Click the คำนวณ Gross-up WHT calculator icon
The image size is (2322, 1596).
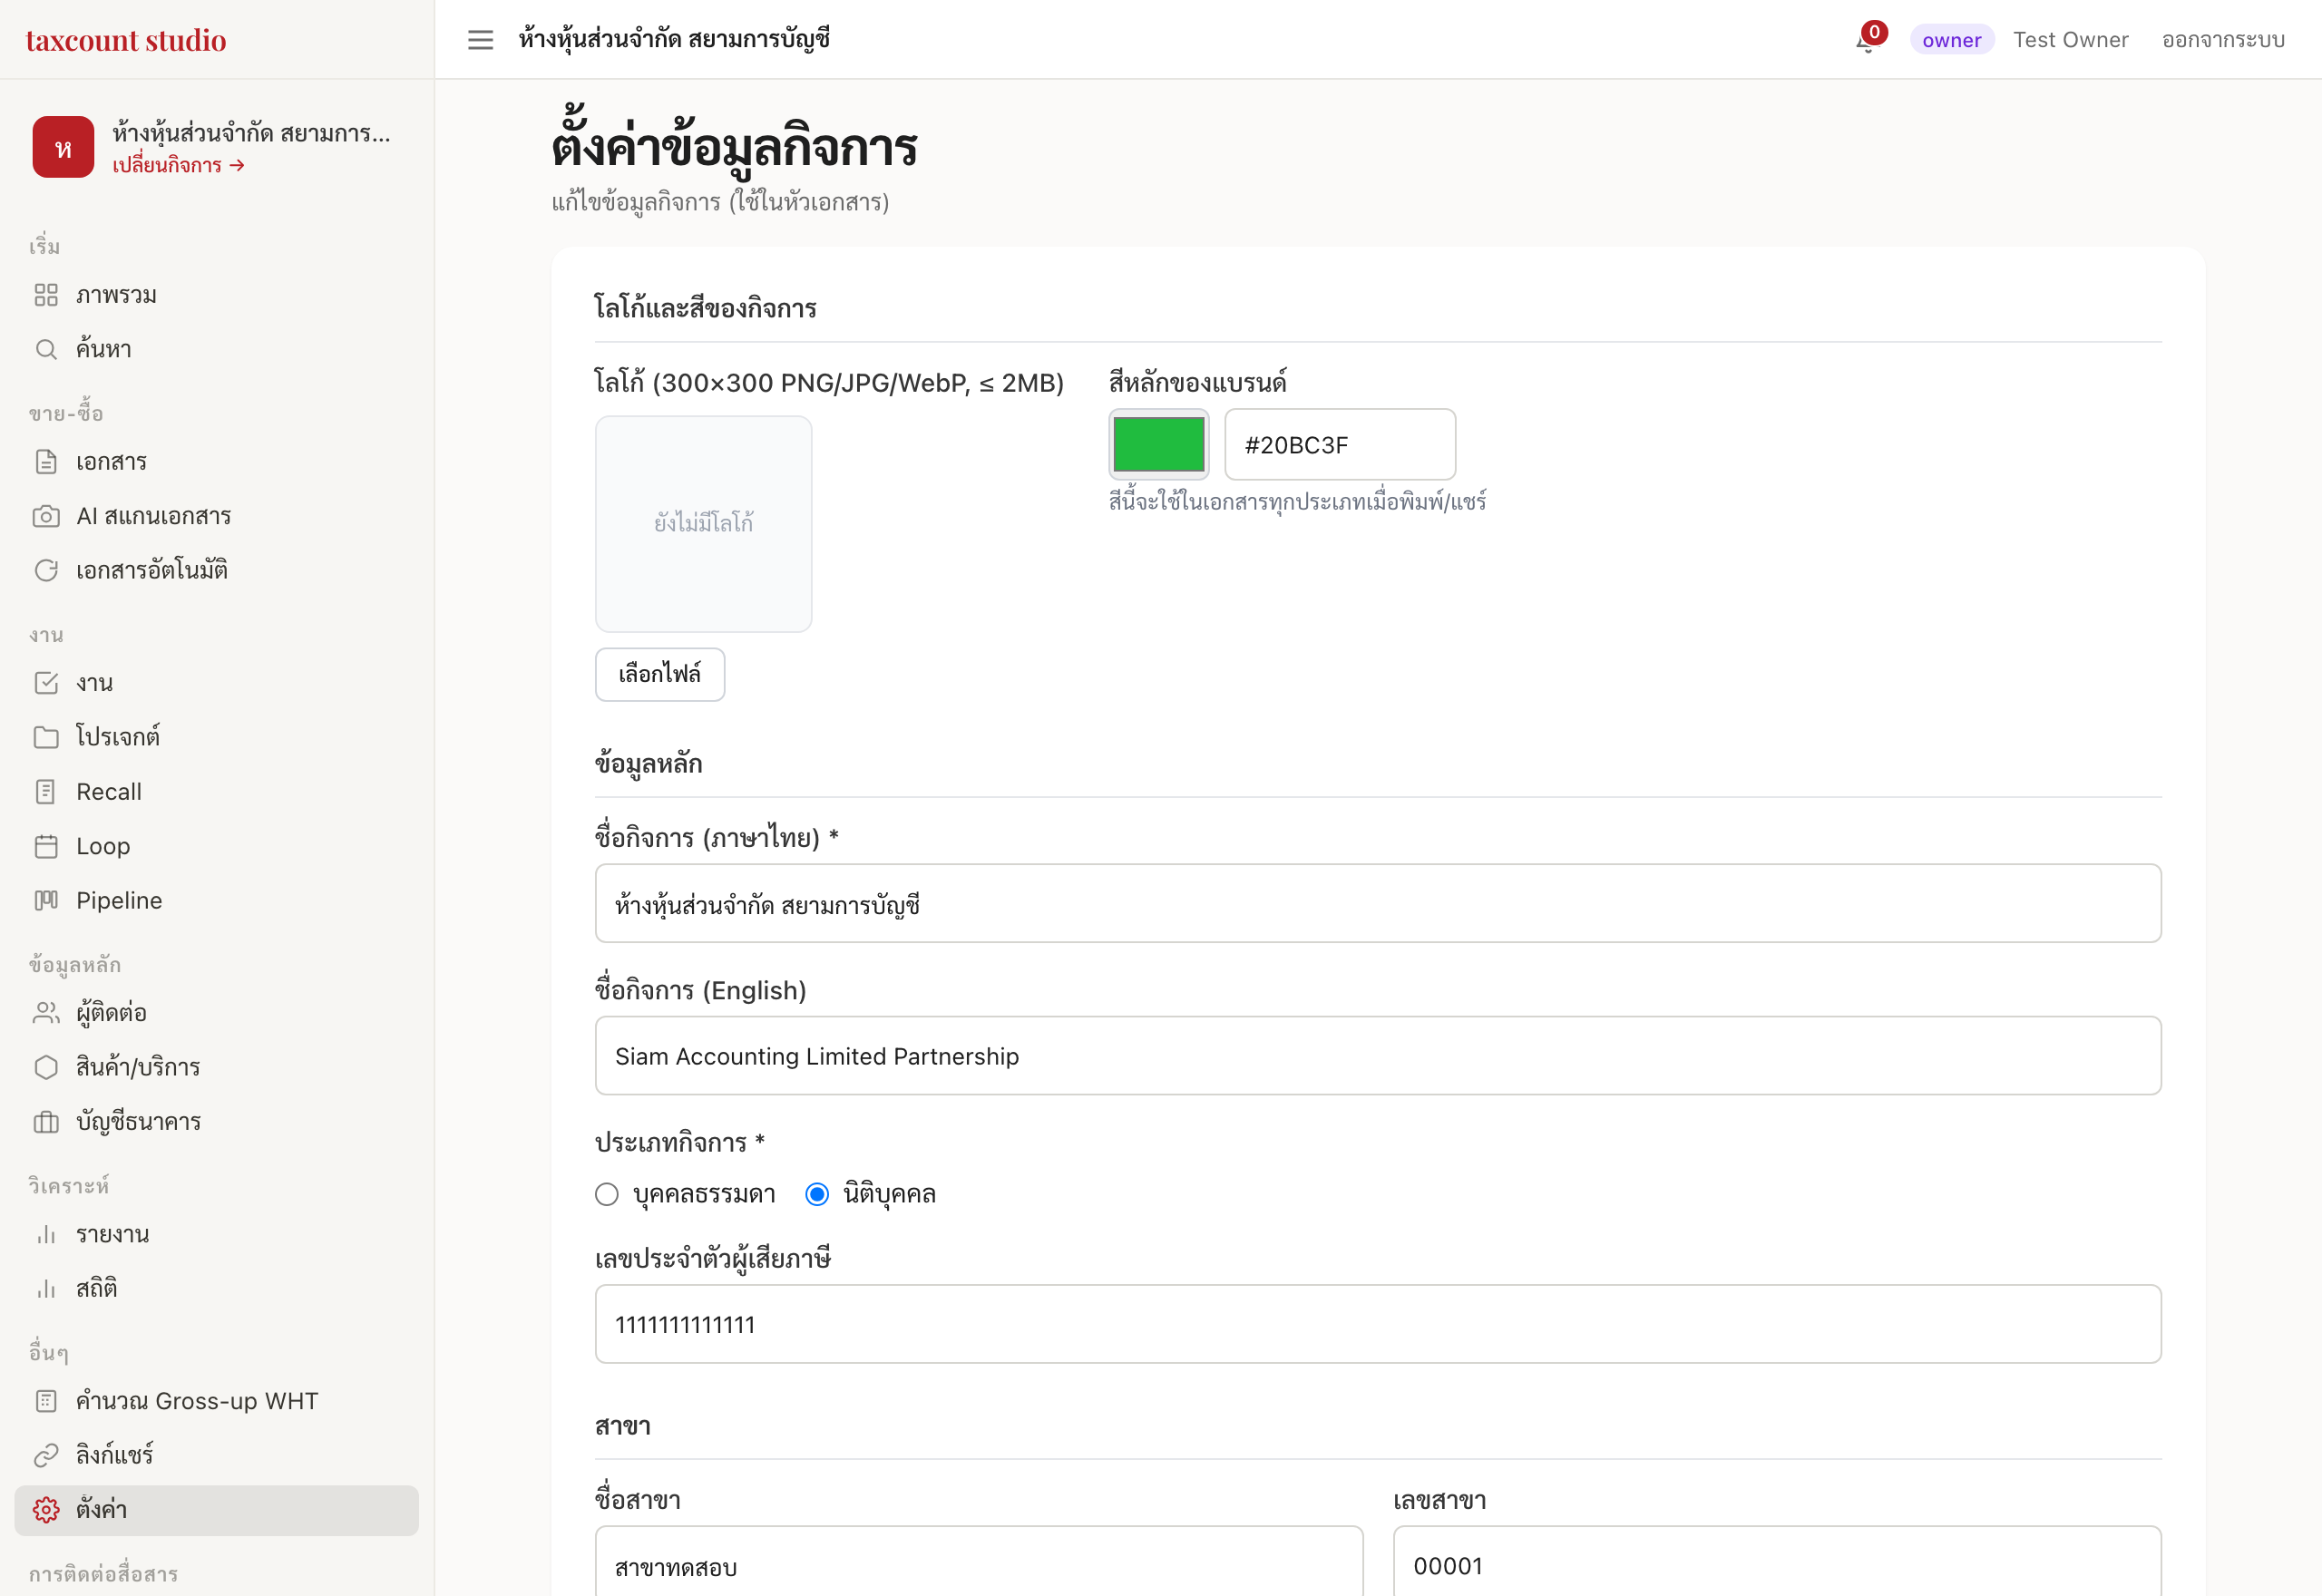[46, 1401]
